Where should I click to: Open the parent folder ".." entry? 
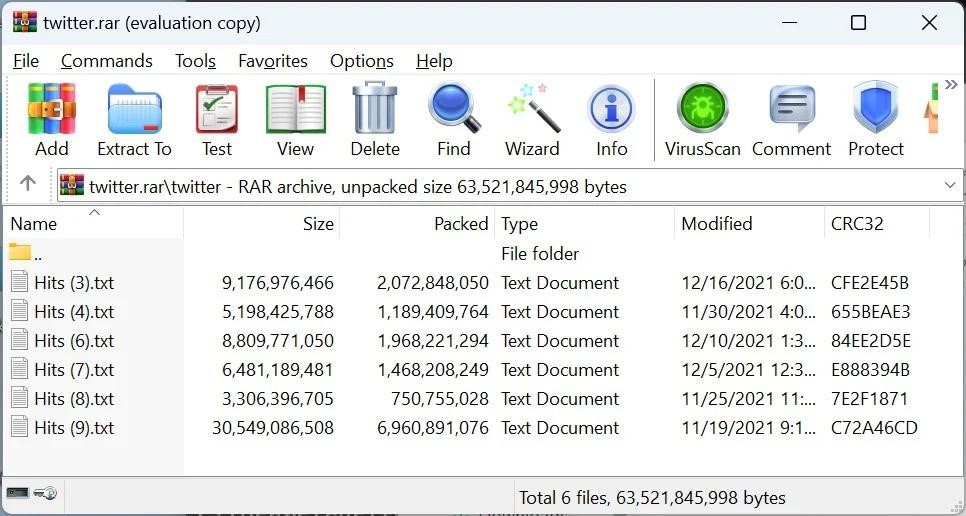38,254
